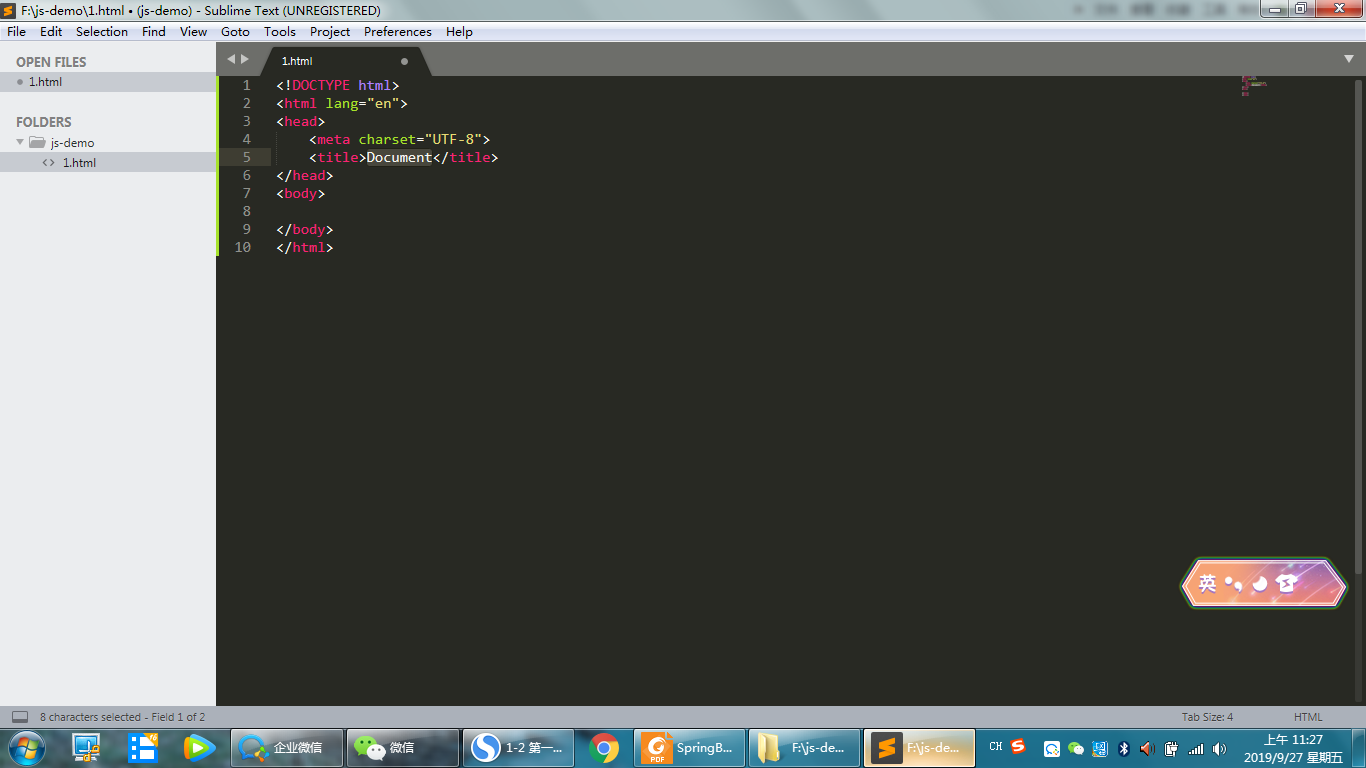Open the Help menu
The width and height of the screenshot is (1366, 768).
point(459,32)
